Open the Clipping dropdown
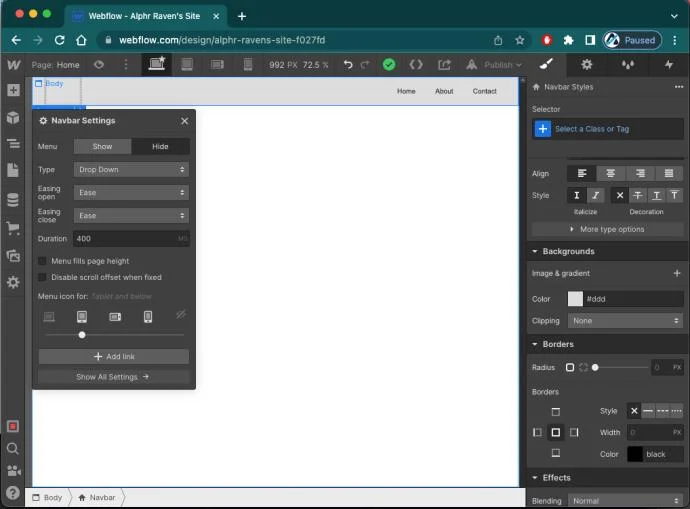The image size is (690, 509). coord(625,321)
